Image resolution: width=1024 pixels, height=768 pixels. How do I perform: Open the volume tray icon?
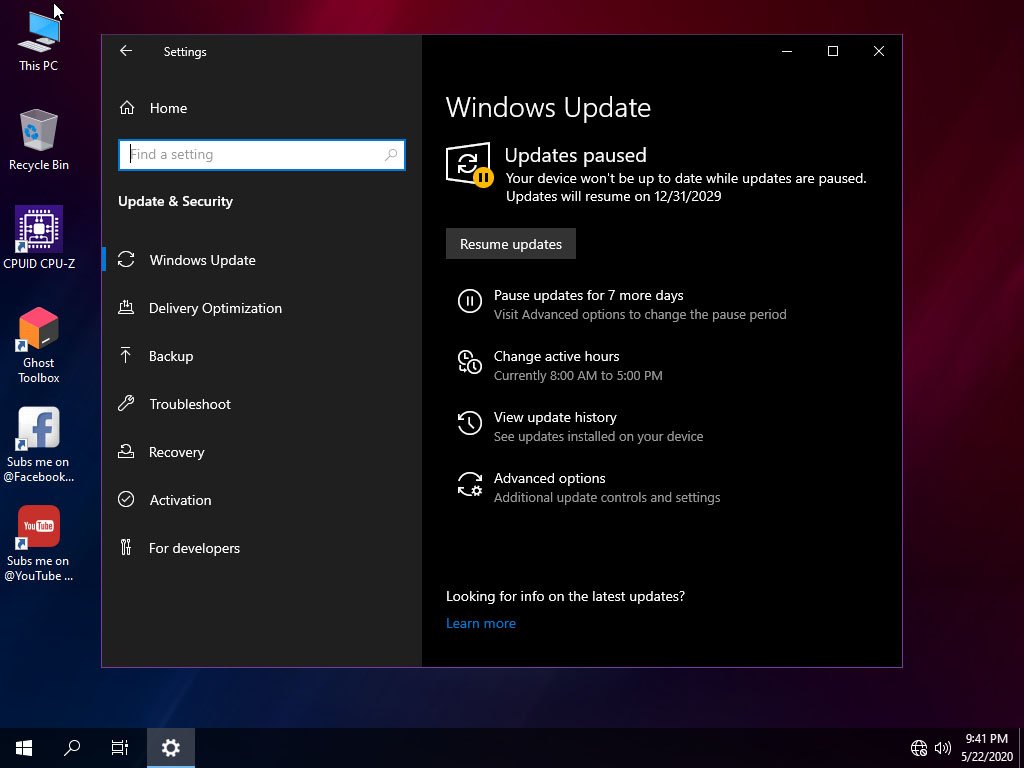[x=942, y=748]
